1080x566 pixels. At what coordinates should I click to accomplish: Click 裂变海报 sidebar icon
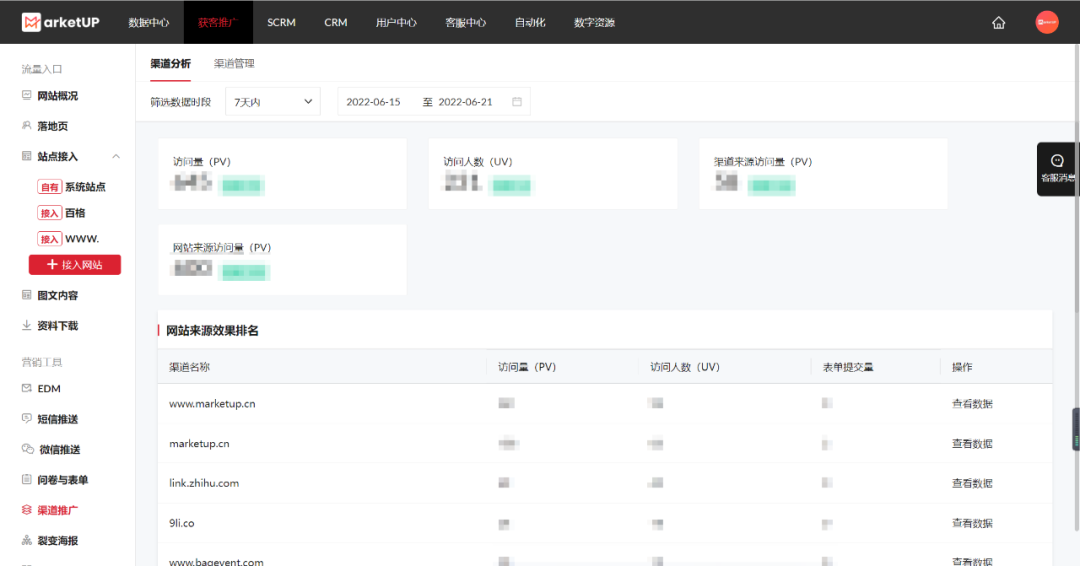click(x=26, y=540)
